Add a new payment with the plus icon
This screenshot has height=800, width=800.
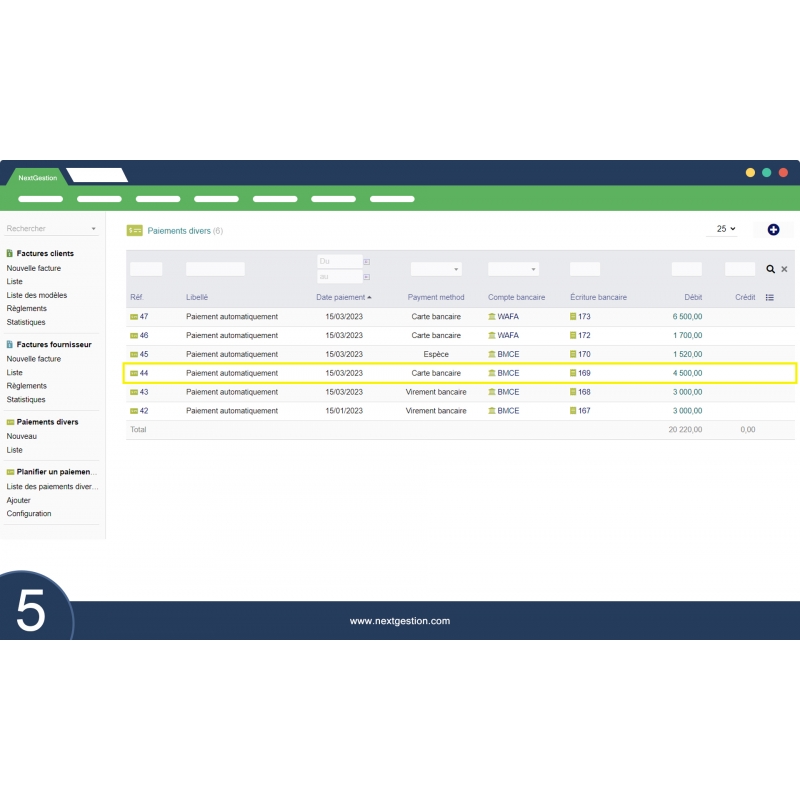tap(774, 230)
